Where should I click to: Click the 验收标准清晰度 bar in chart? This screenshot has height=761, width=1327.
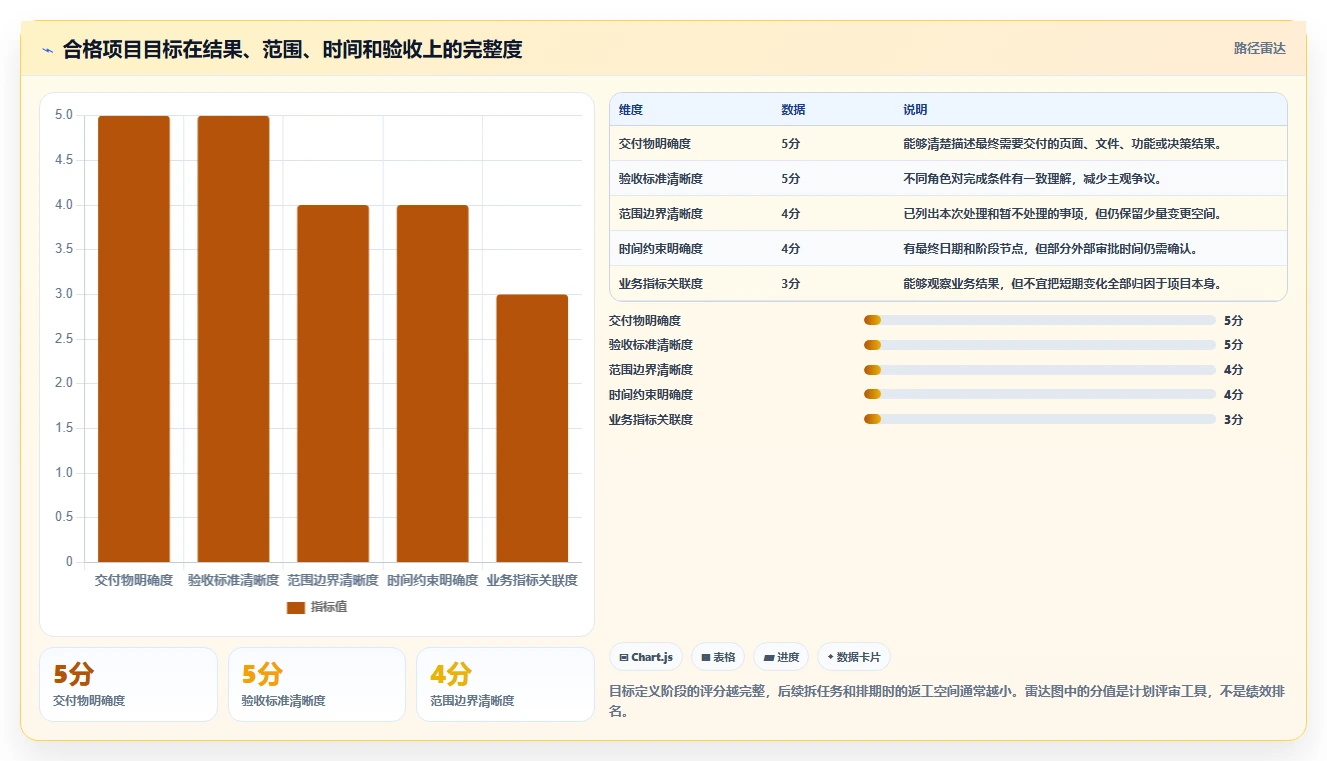233,339
